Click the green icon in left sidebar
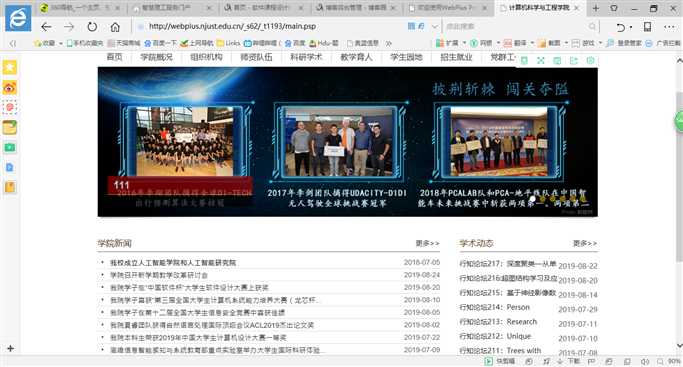Image resolution: width=683 pixels, height=367 pixels. tap(10, 148)
